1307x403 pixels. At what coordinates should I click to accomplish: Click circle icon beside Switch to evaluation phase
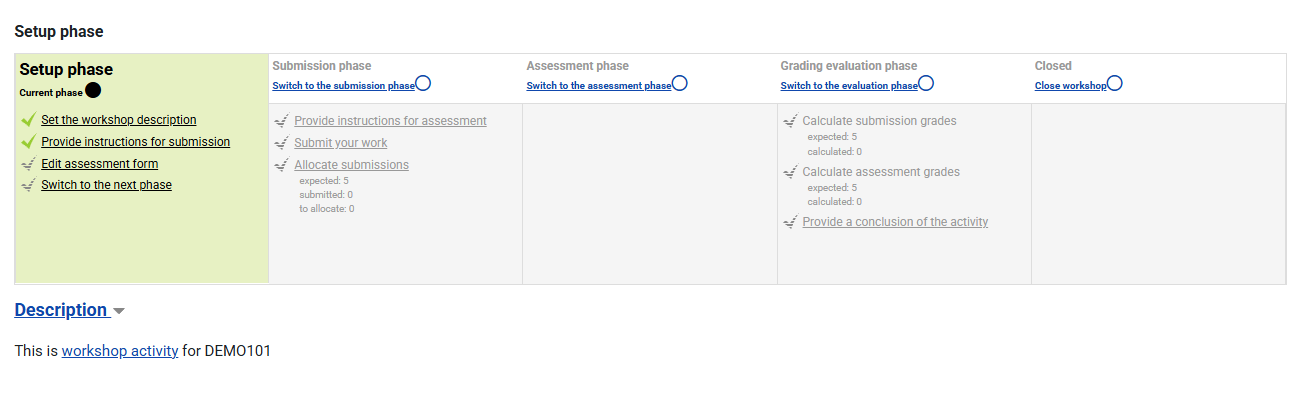(x=926, y=83)
